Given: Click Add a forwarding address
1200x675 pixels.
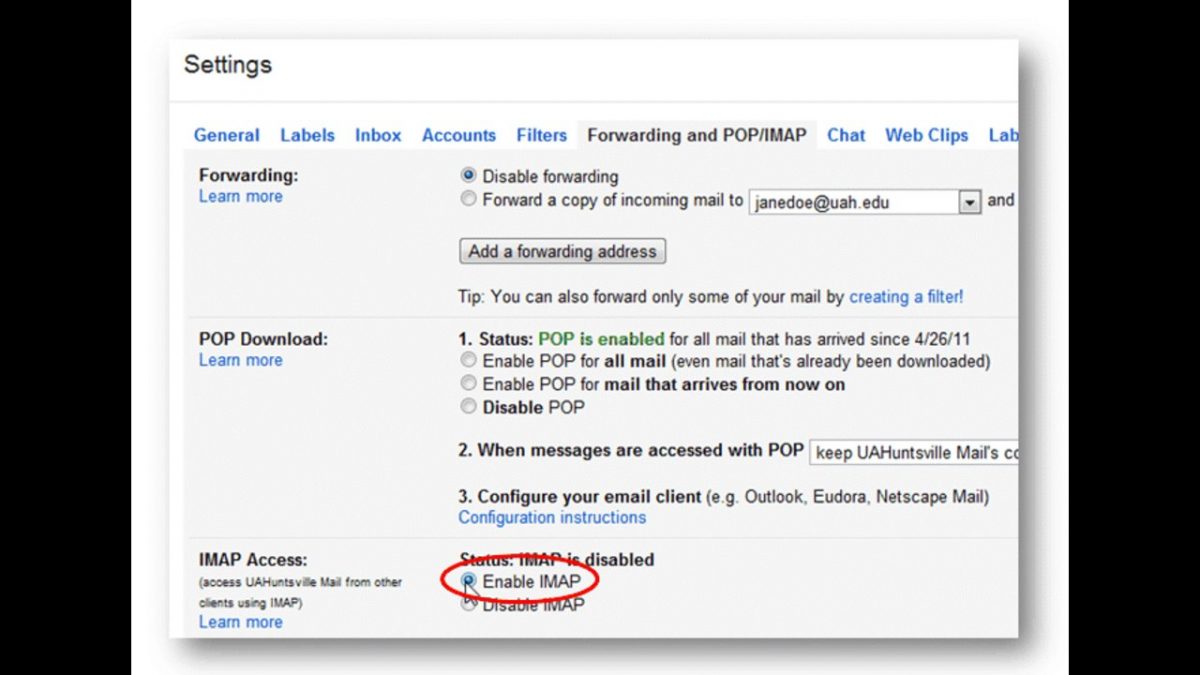Looking at the screenshot, I should pos(561,251).
